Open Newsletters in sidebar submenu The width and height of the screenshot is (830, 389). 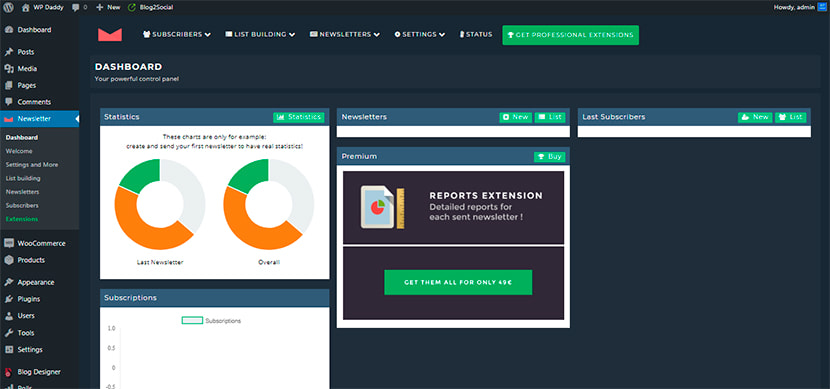pos(22,192)
